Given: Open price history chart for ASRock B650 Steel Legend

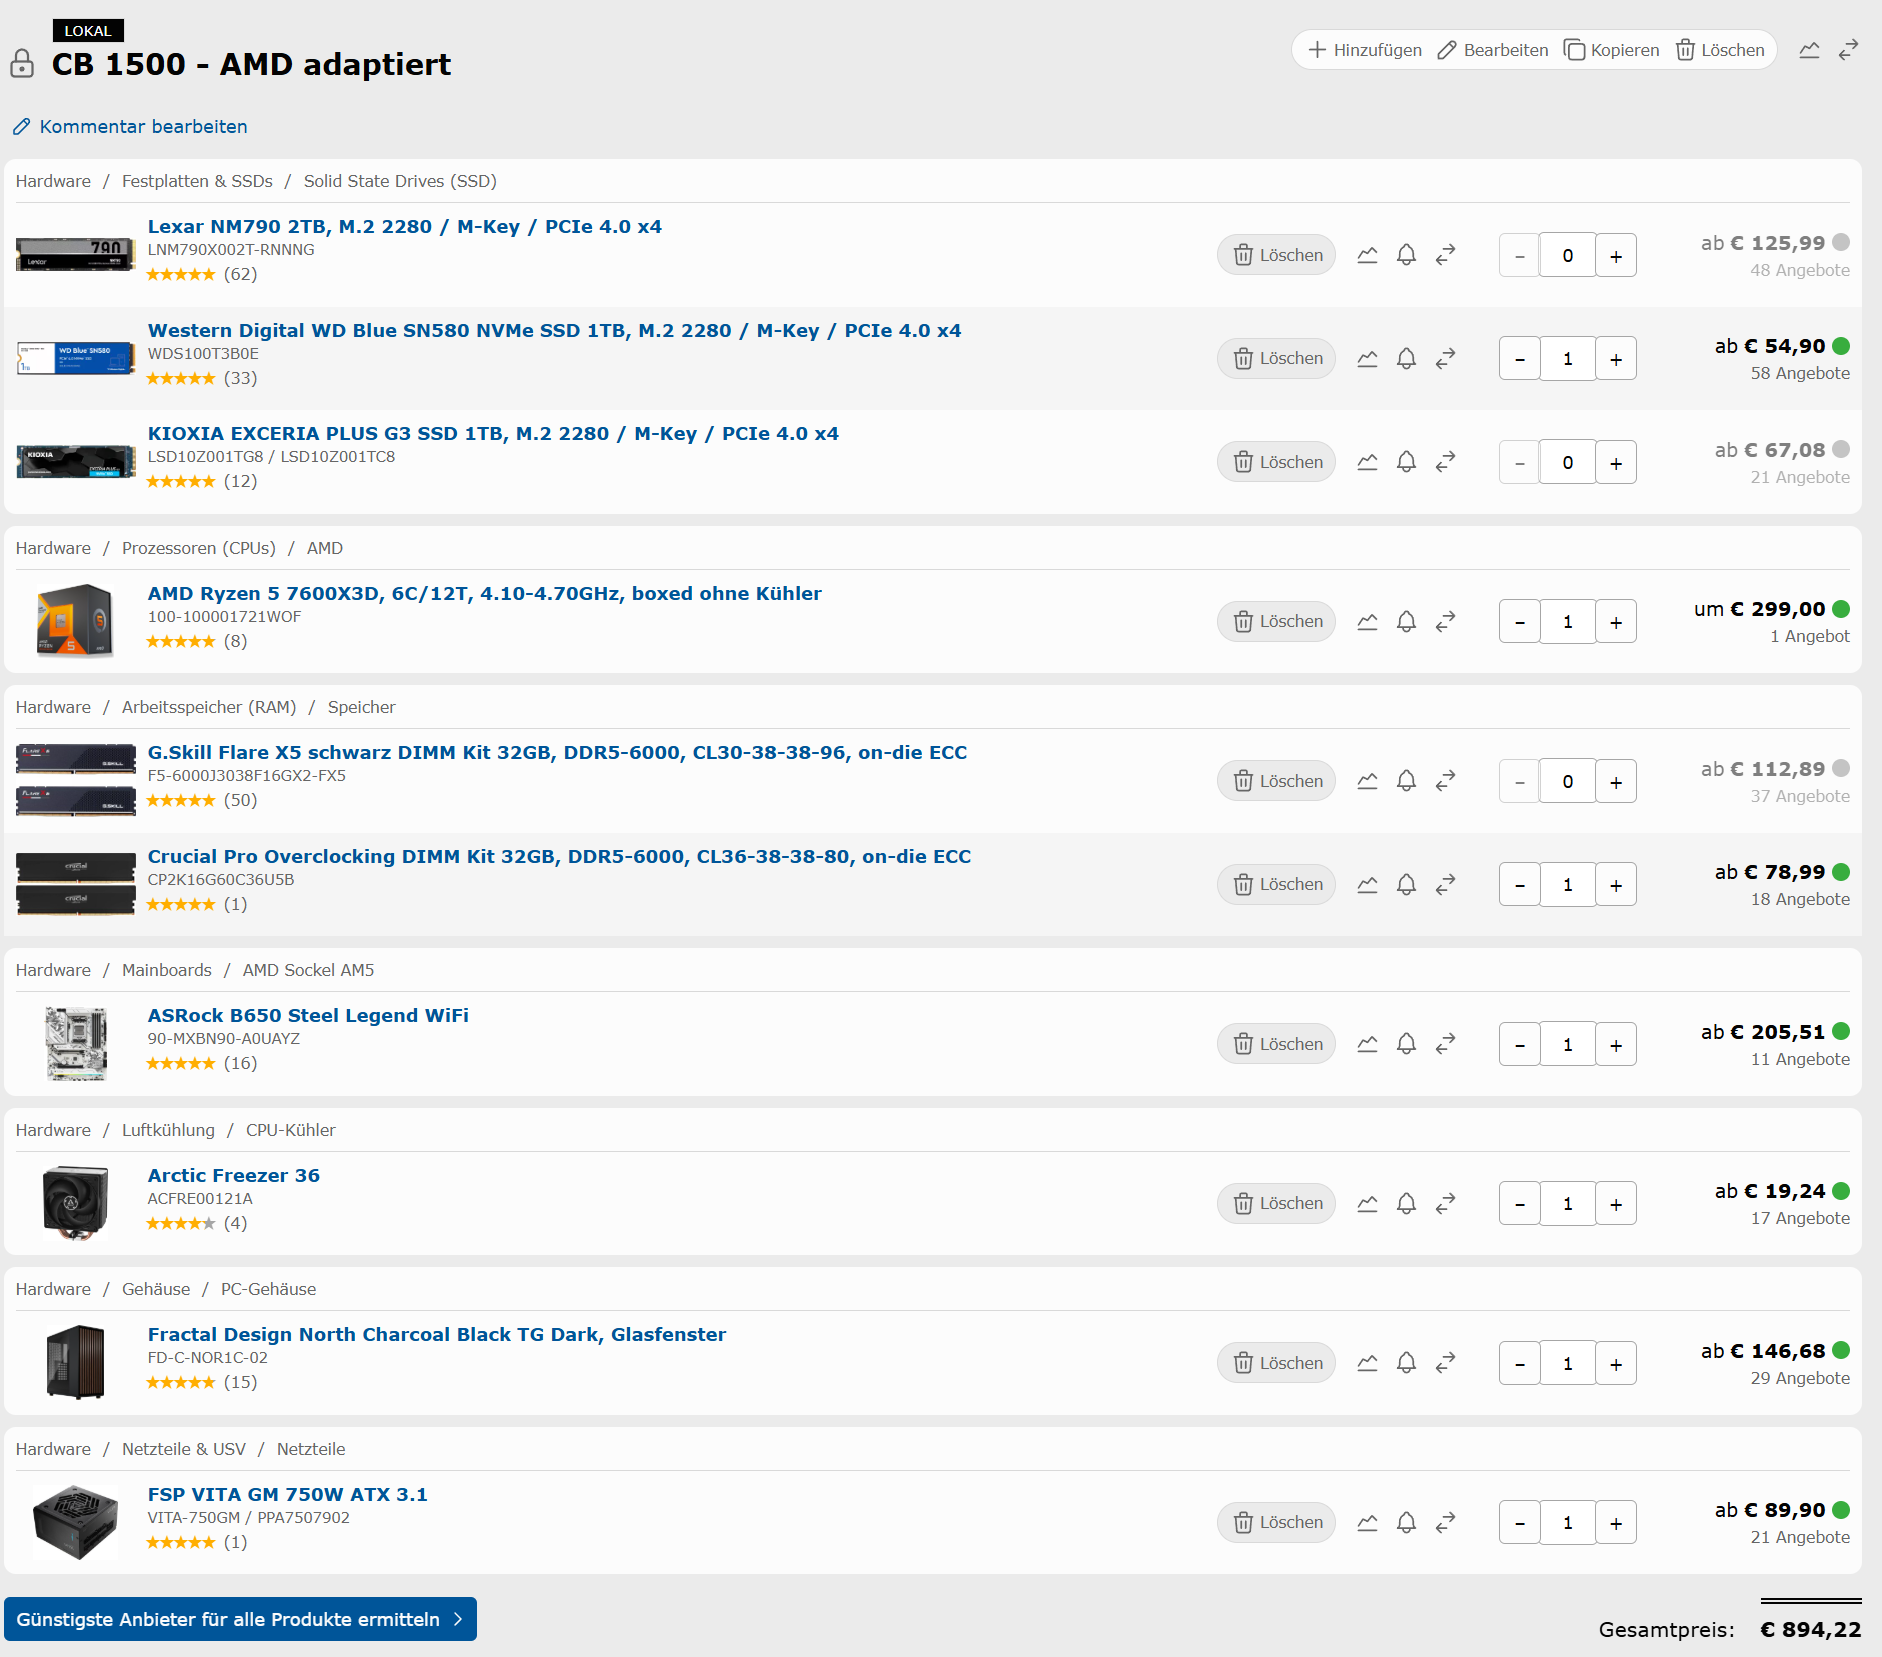Looking at the screenshot, I should click(x=1367, y=1044).
